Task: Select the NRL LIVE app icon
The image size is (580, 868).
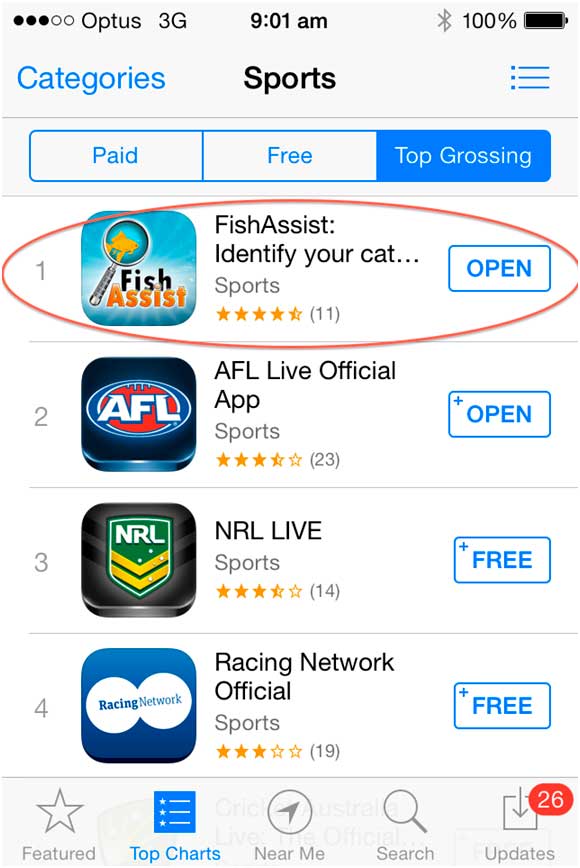Action: 138,560
